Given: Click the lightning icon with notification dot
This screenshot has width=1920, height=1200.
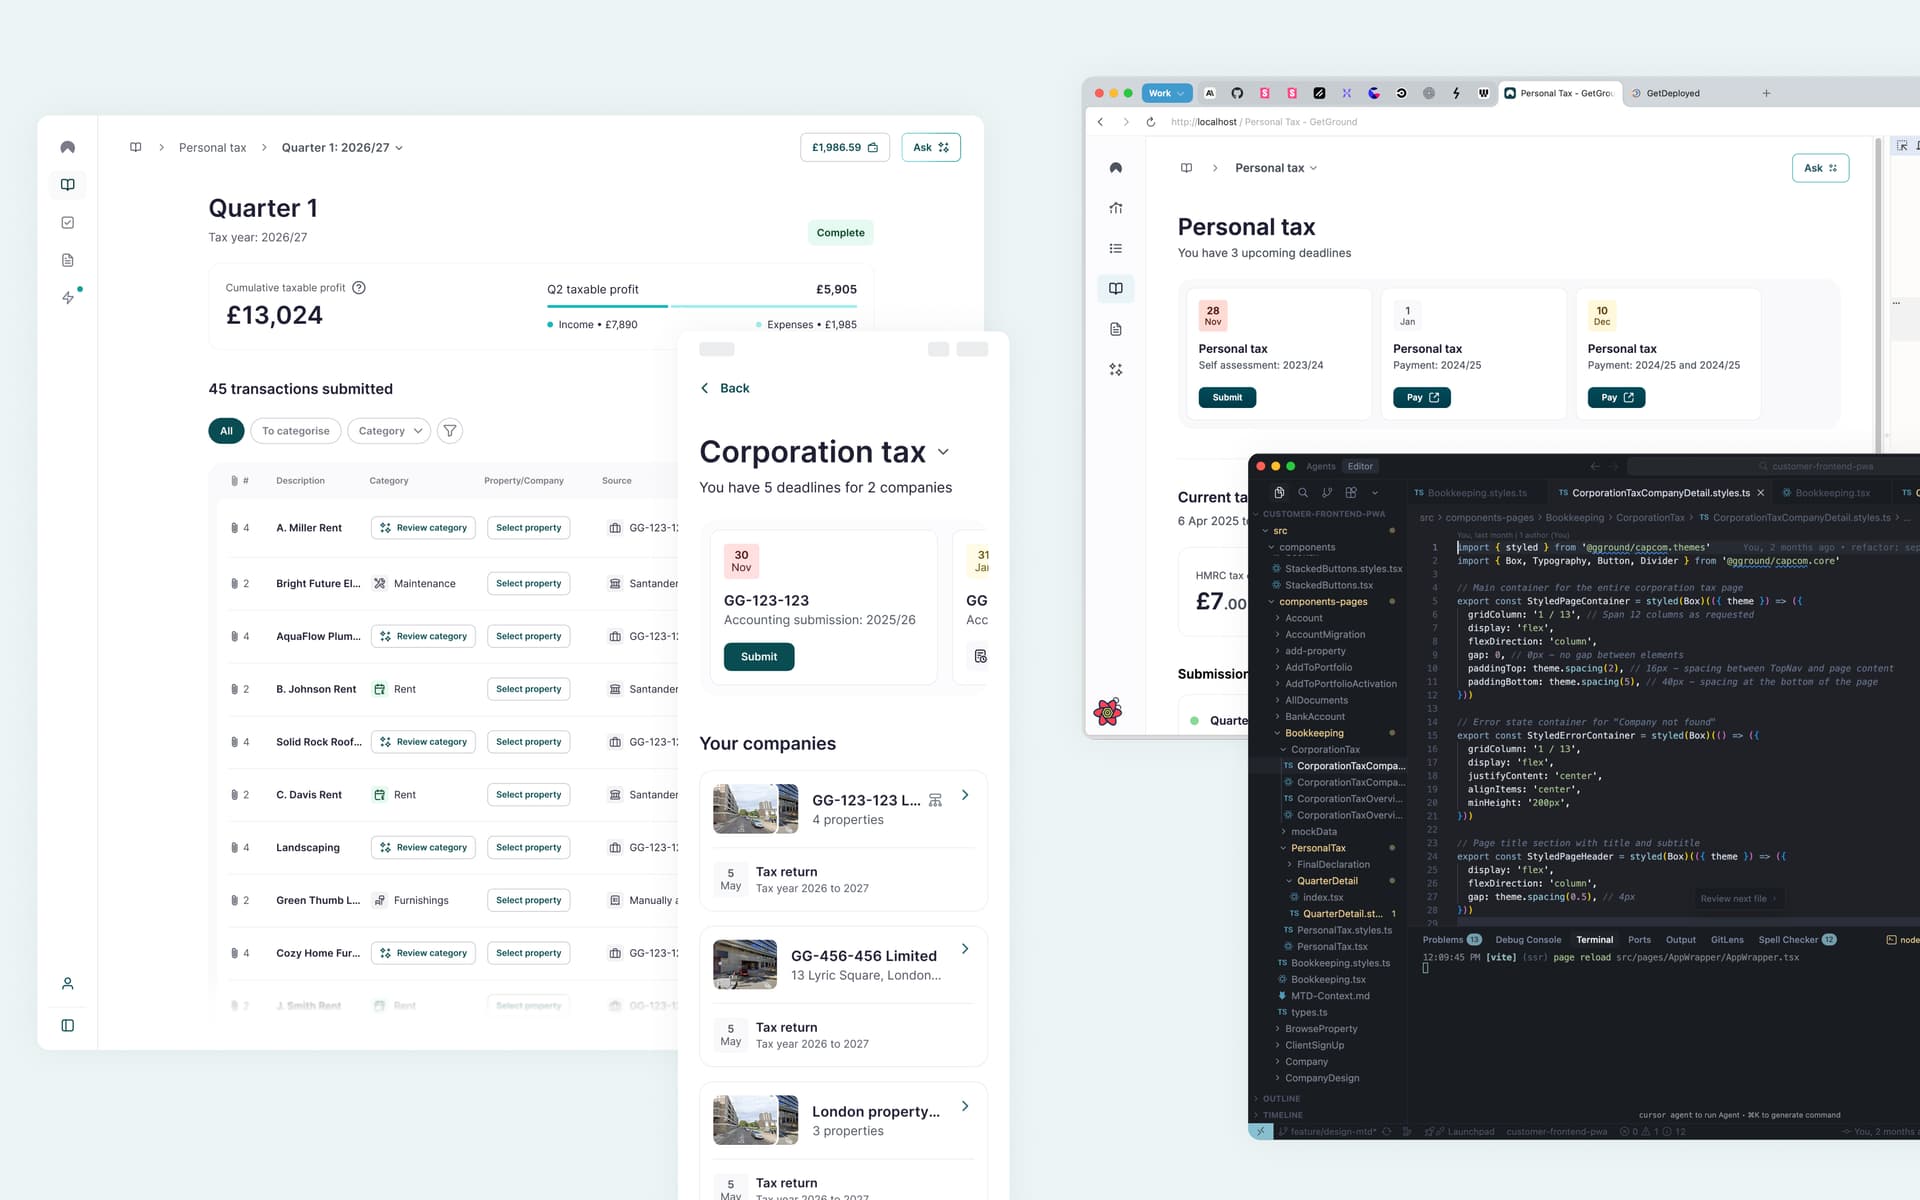Looking at the screenshot, I should (68, 297).
